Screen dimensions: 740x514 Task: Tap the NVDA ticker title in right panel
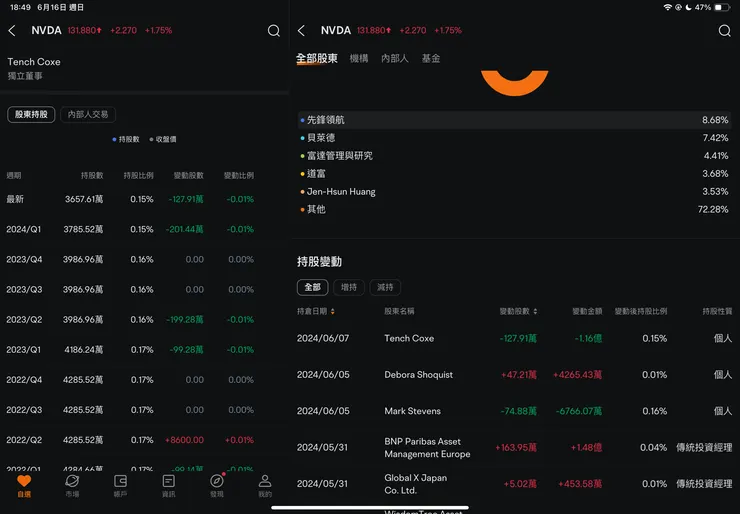336,31
